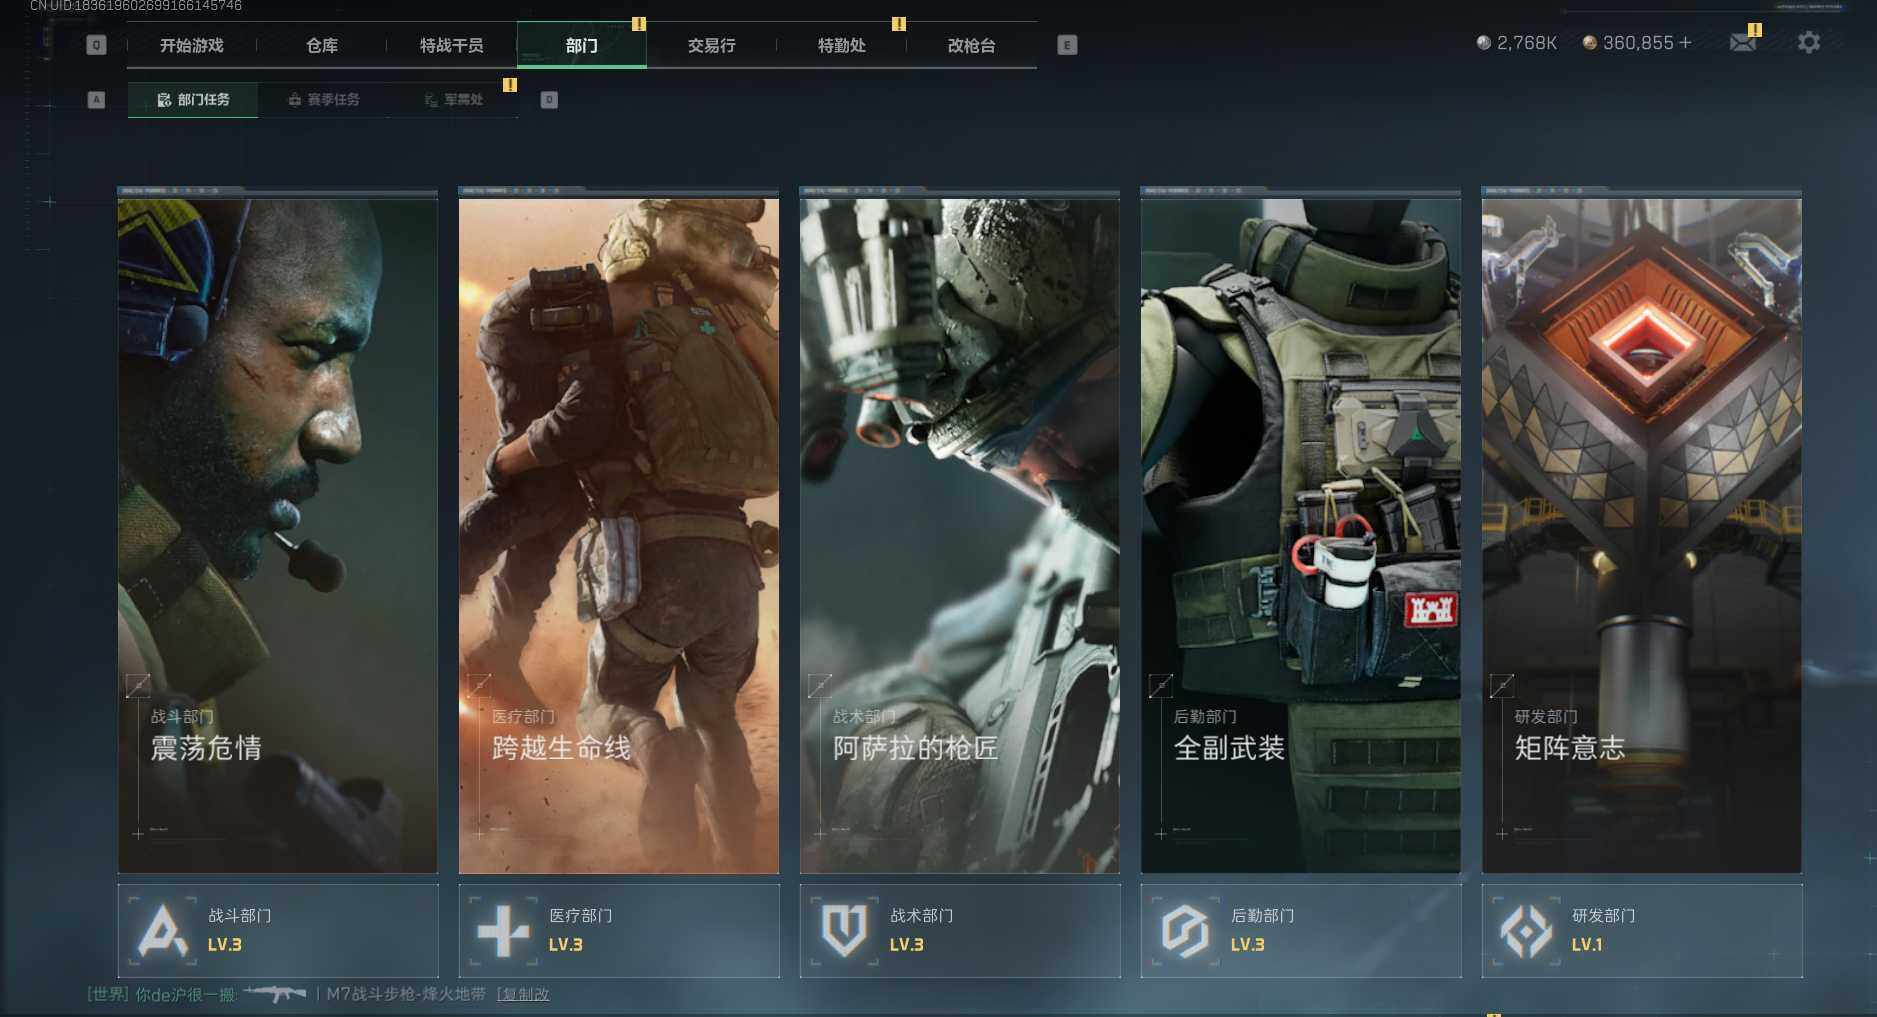Screen dimensions: 1877x1017
Task: Open the [世界] world chat channel label
Action: pos(108,994)
